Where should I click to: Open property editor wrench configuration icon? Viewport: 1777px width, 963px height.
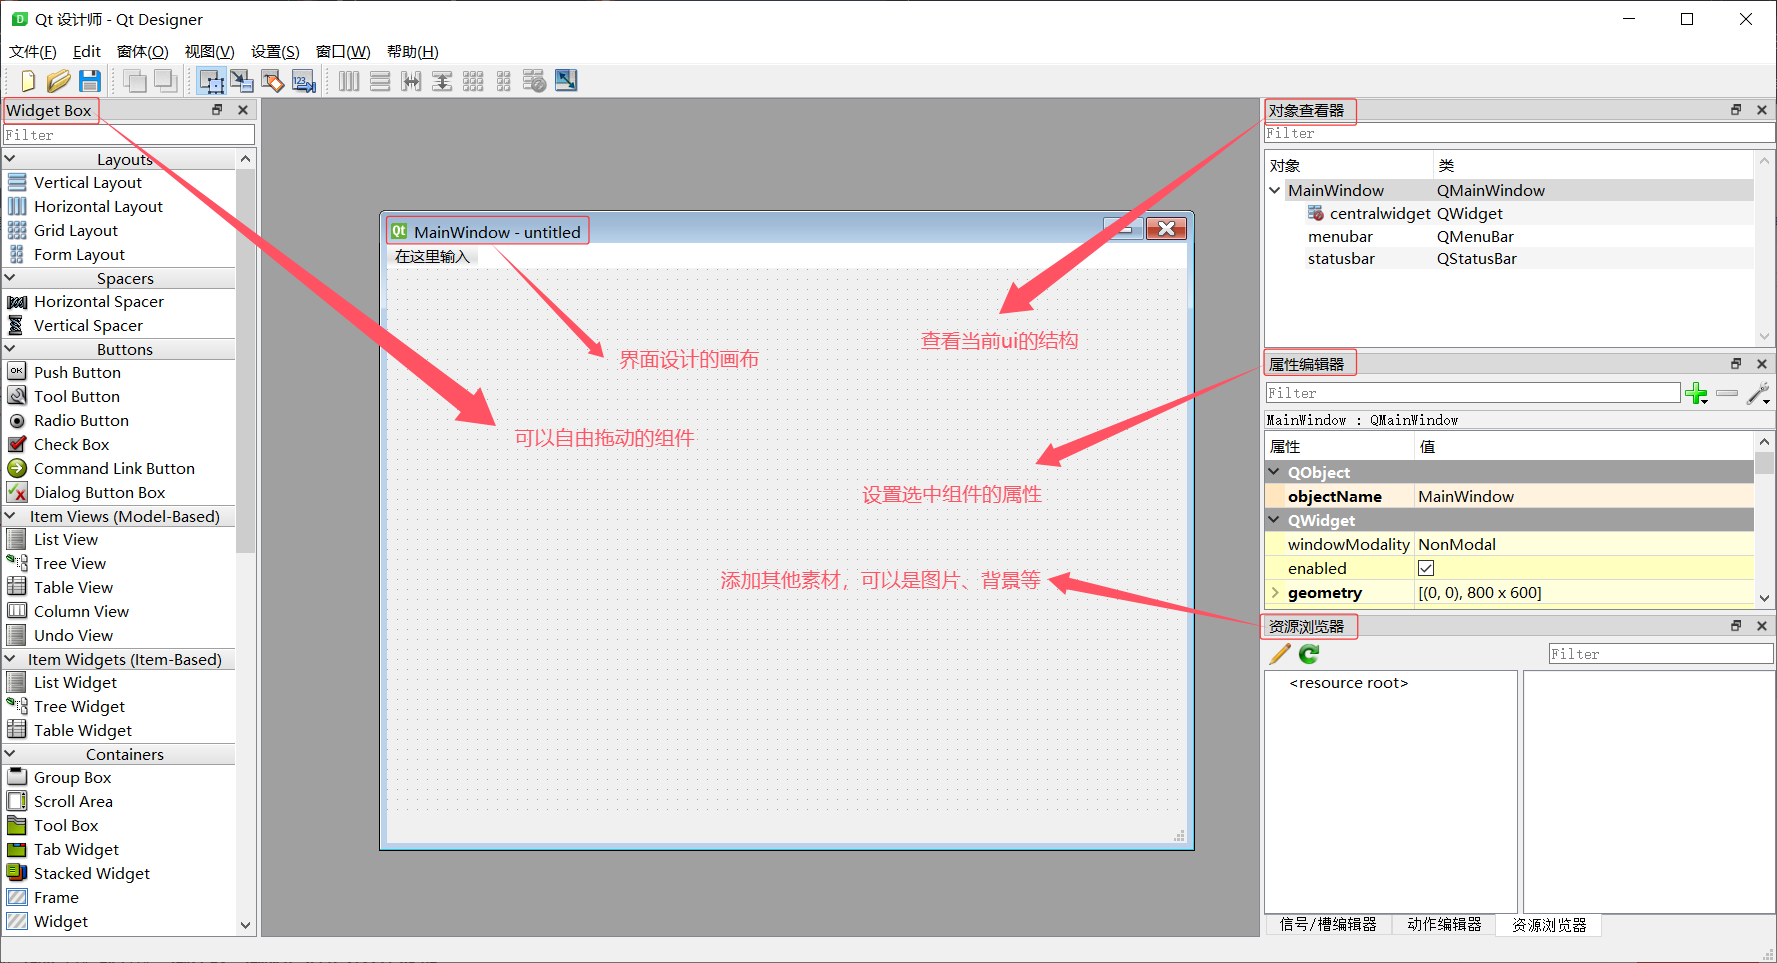pyautogui.click(x=1758, y=393)
